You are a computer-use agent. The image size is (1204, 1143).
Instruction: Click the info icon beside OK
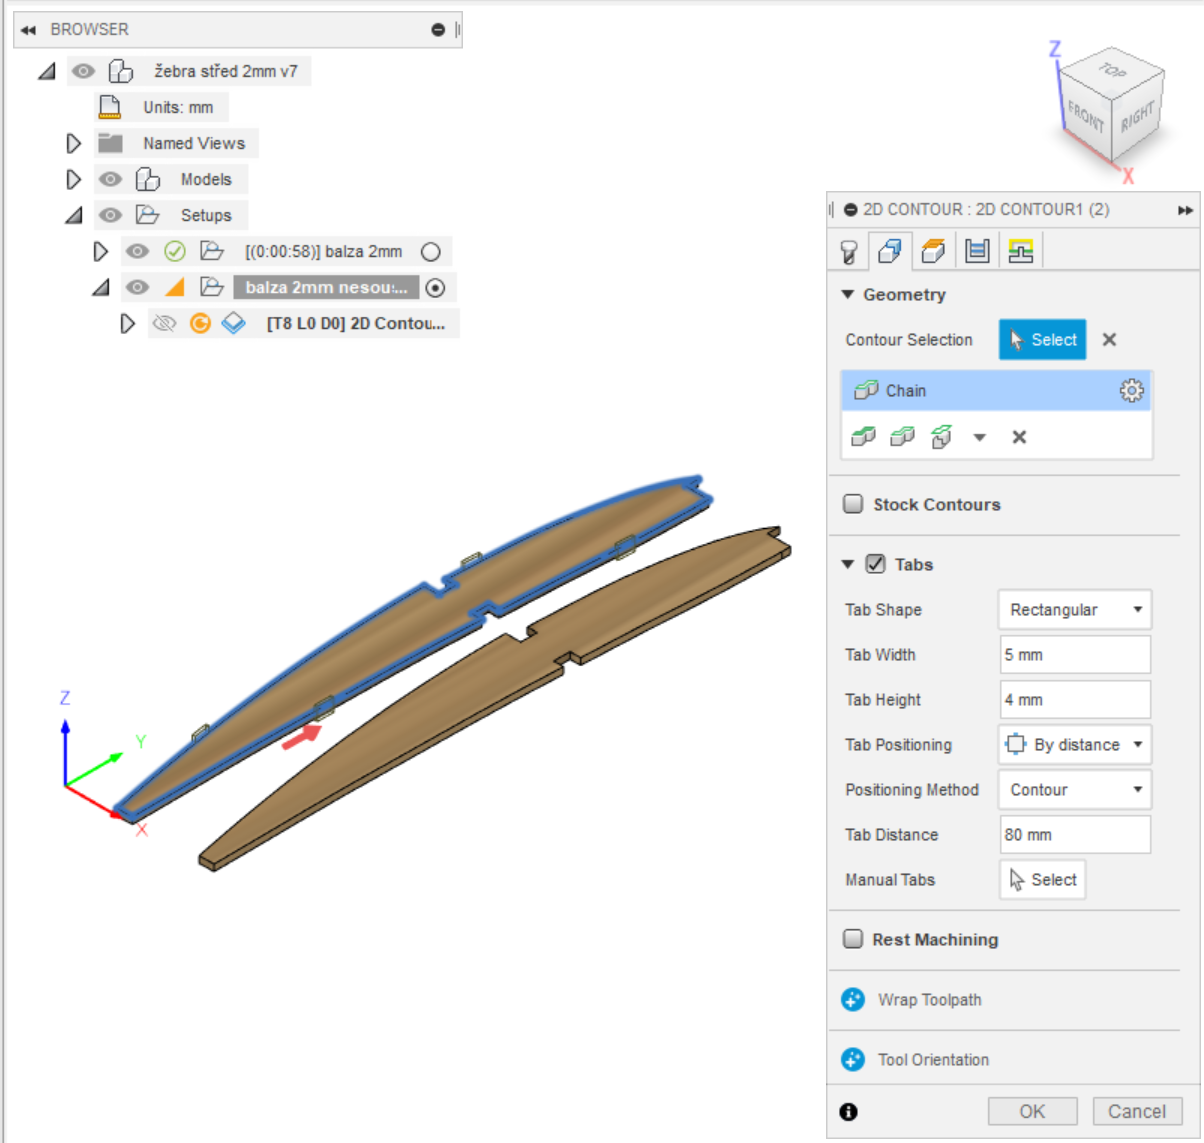click(849, 1112)
